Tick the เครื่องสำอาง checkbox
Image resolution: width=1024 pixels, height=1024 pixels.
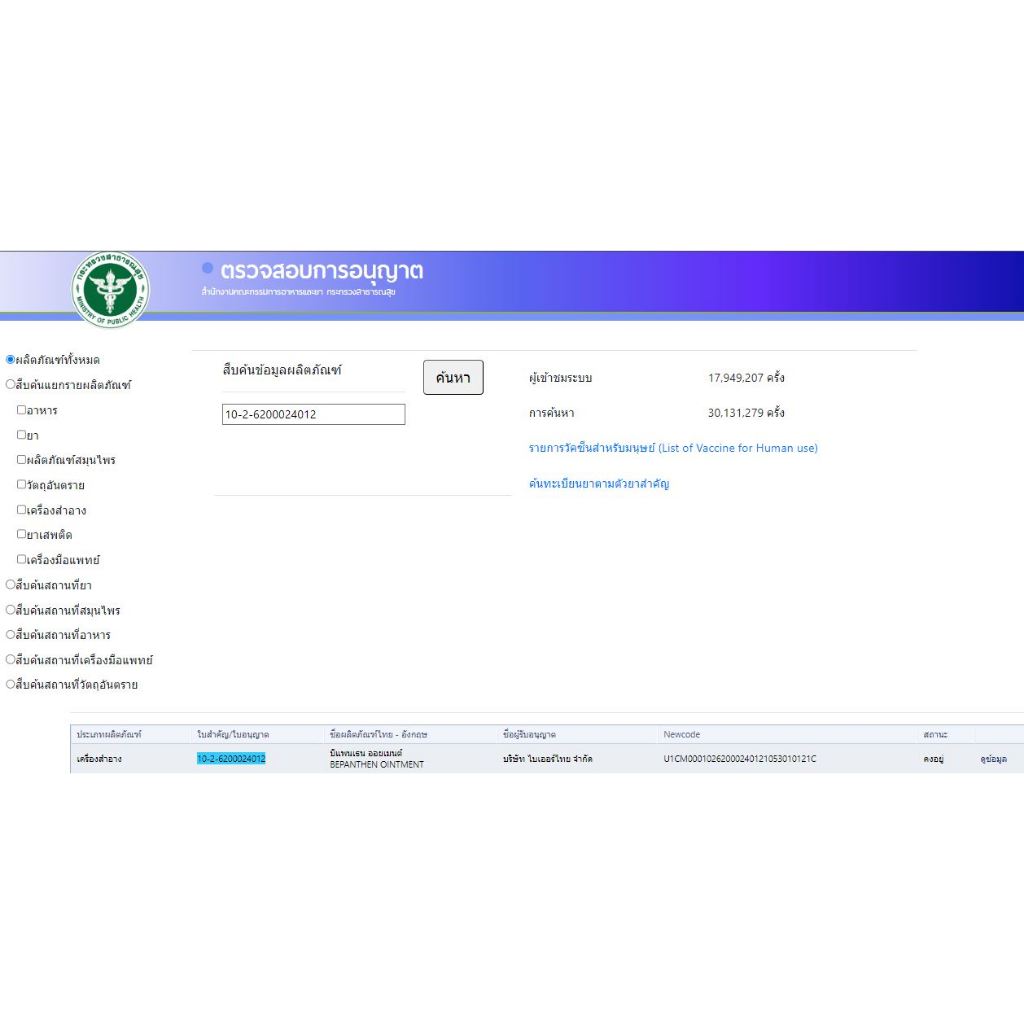22,510
